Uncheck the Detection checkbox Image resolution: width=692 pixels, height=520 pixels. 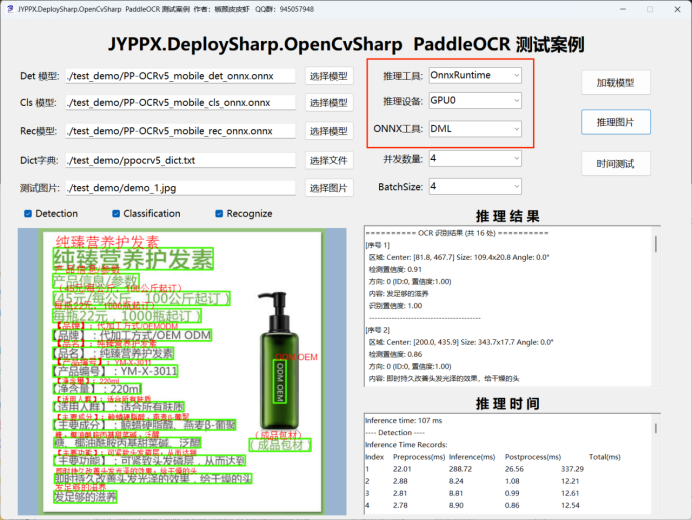coord(27,213)
